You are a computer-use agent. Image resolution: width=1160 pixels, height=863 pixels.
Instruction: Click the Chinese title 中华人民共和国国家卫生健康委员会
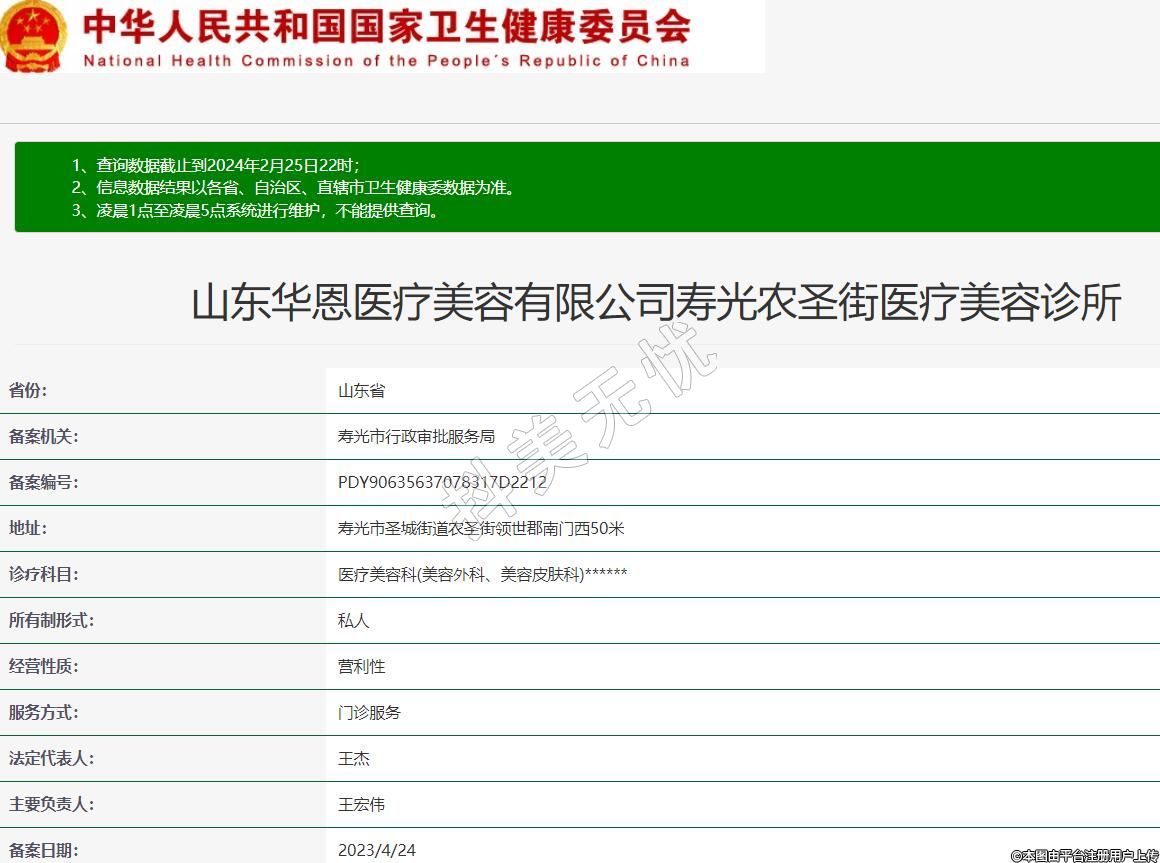coord(386,26)
